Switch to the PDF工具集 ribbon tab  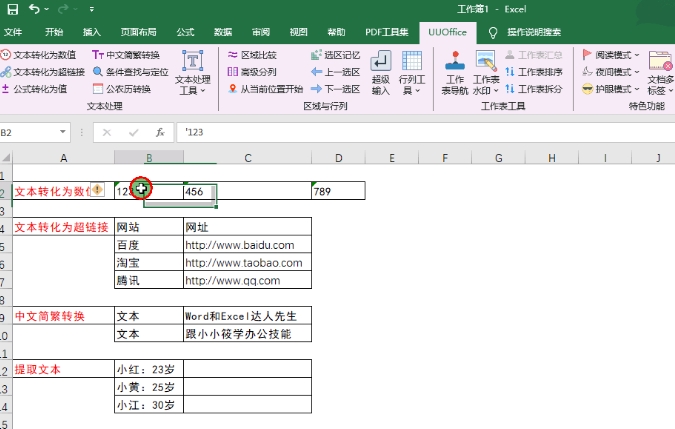pos(387,32)
